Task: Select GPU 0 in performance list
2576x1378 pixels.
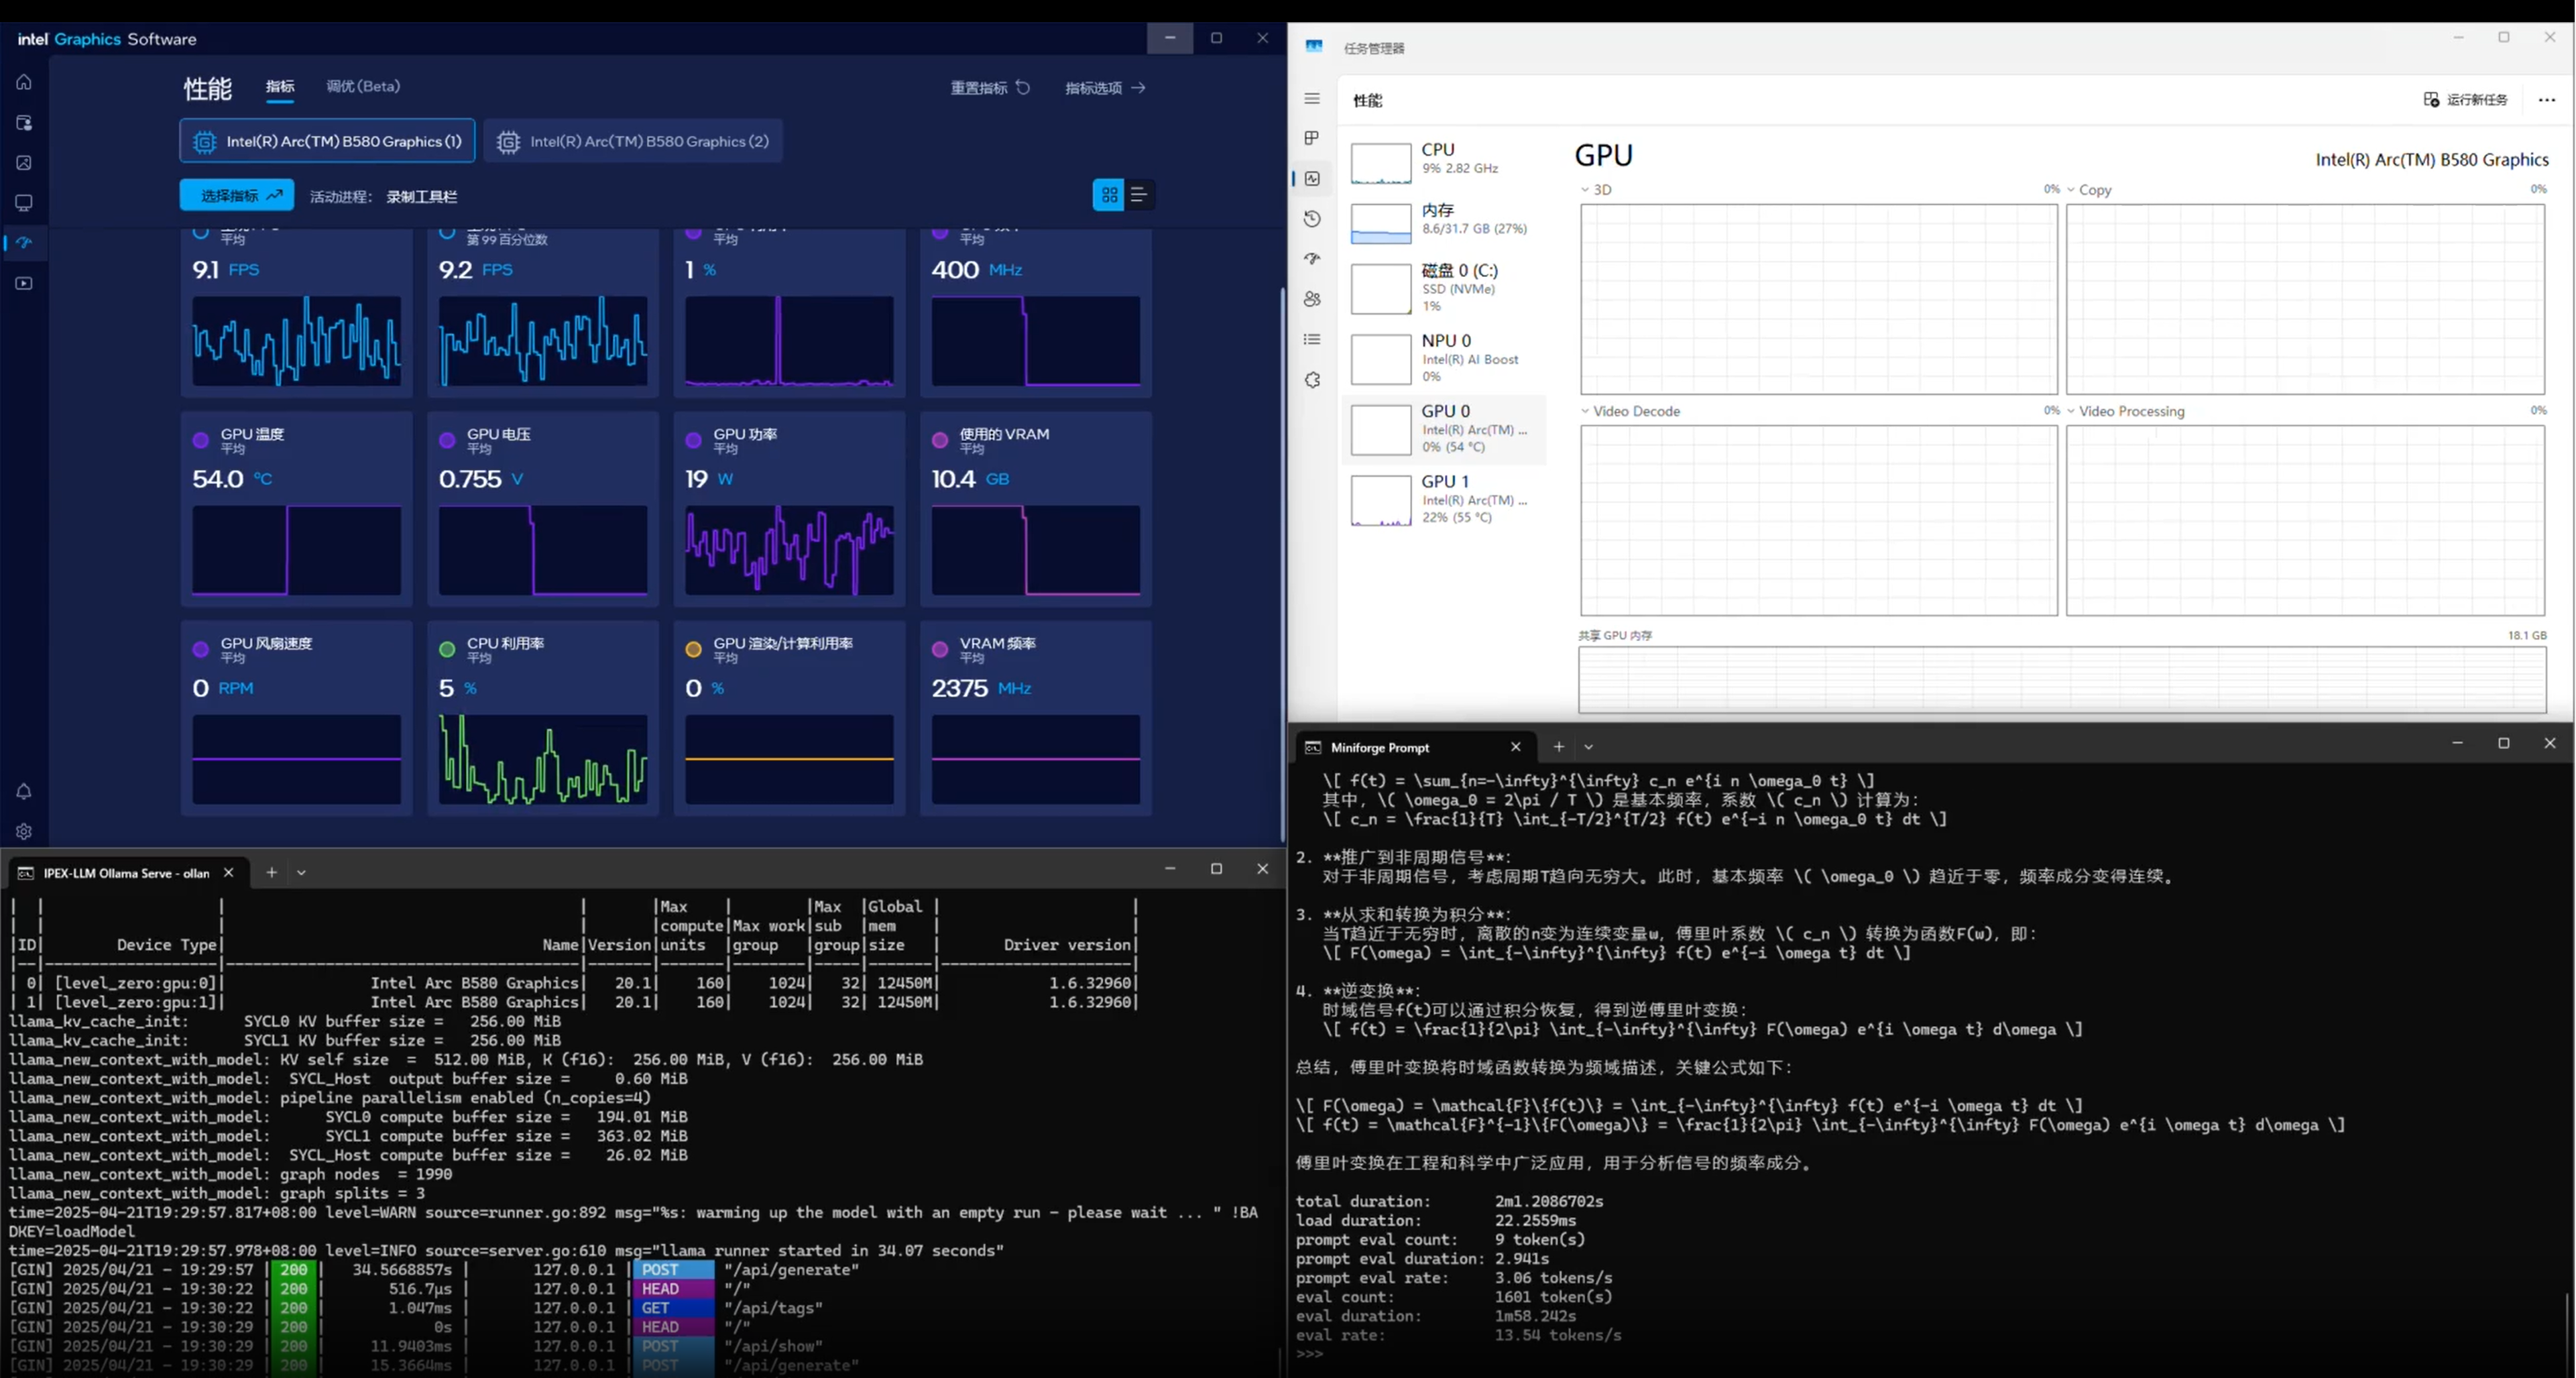Action: click(1444, 429)
